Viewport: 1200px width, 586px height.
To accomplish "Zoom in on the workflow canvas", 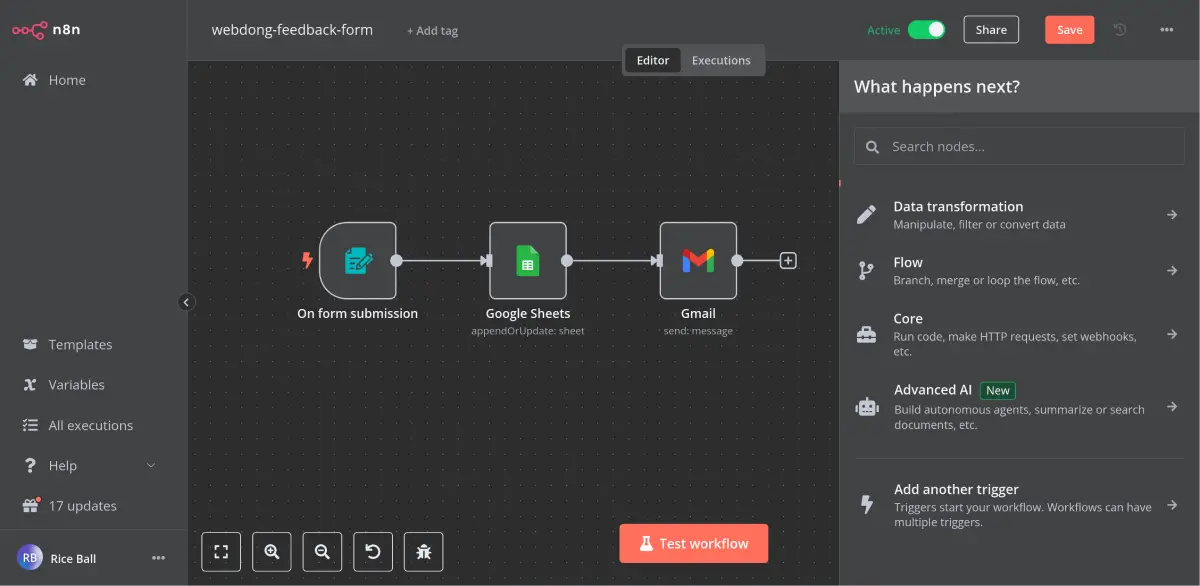I will [271, 551].
